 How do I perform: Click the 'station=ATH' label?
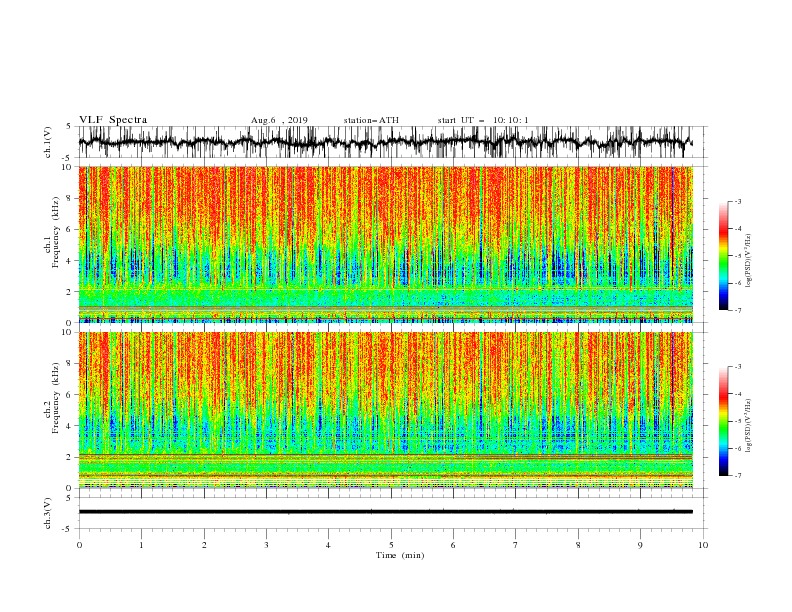click(x=371, y=120)
